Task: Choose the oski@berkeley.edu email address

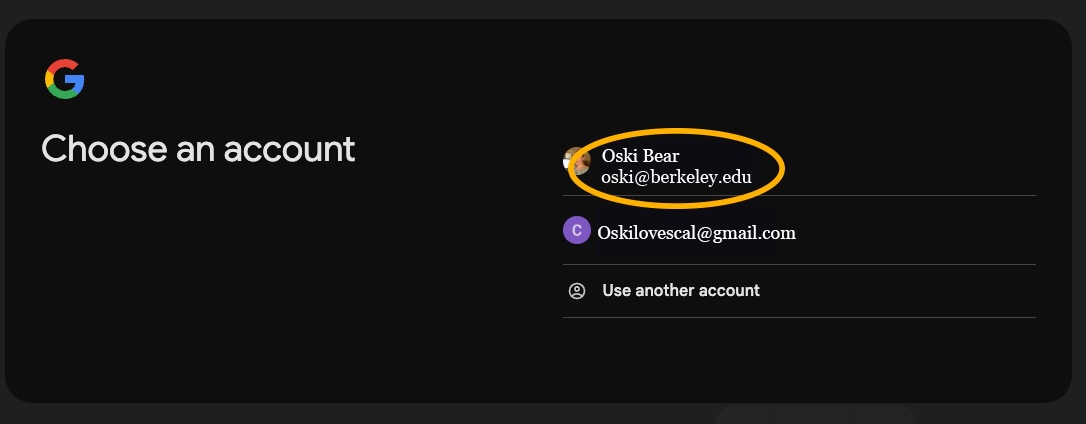Action: [675, 177]
